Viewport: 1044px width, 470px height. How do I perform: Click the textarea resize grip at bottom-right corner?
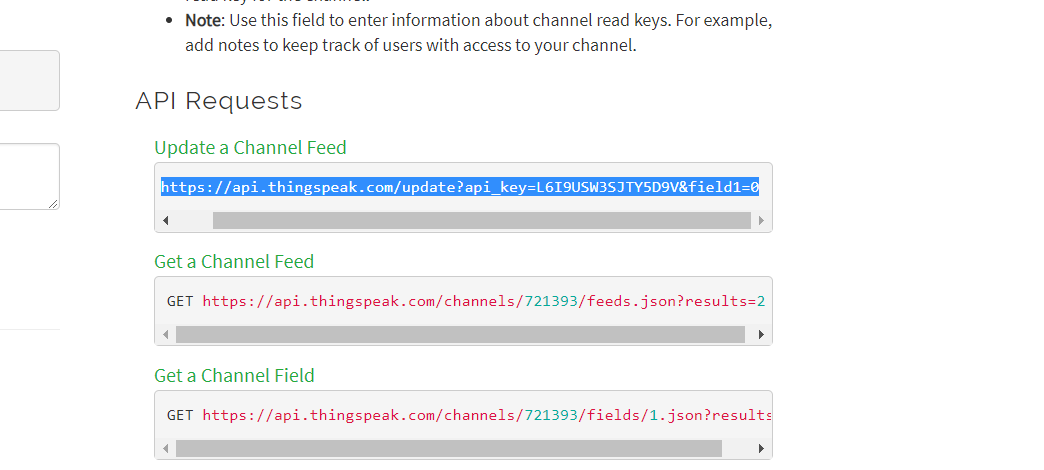(53, 204)
